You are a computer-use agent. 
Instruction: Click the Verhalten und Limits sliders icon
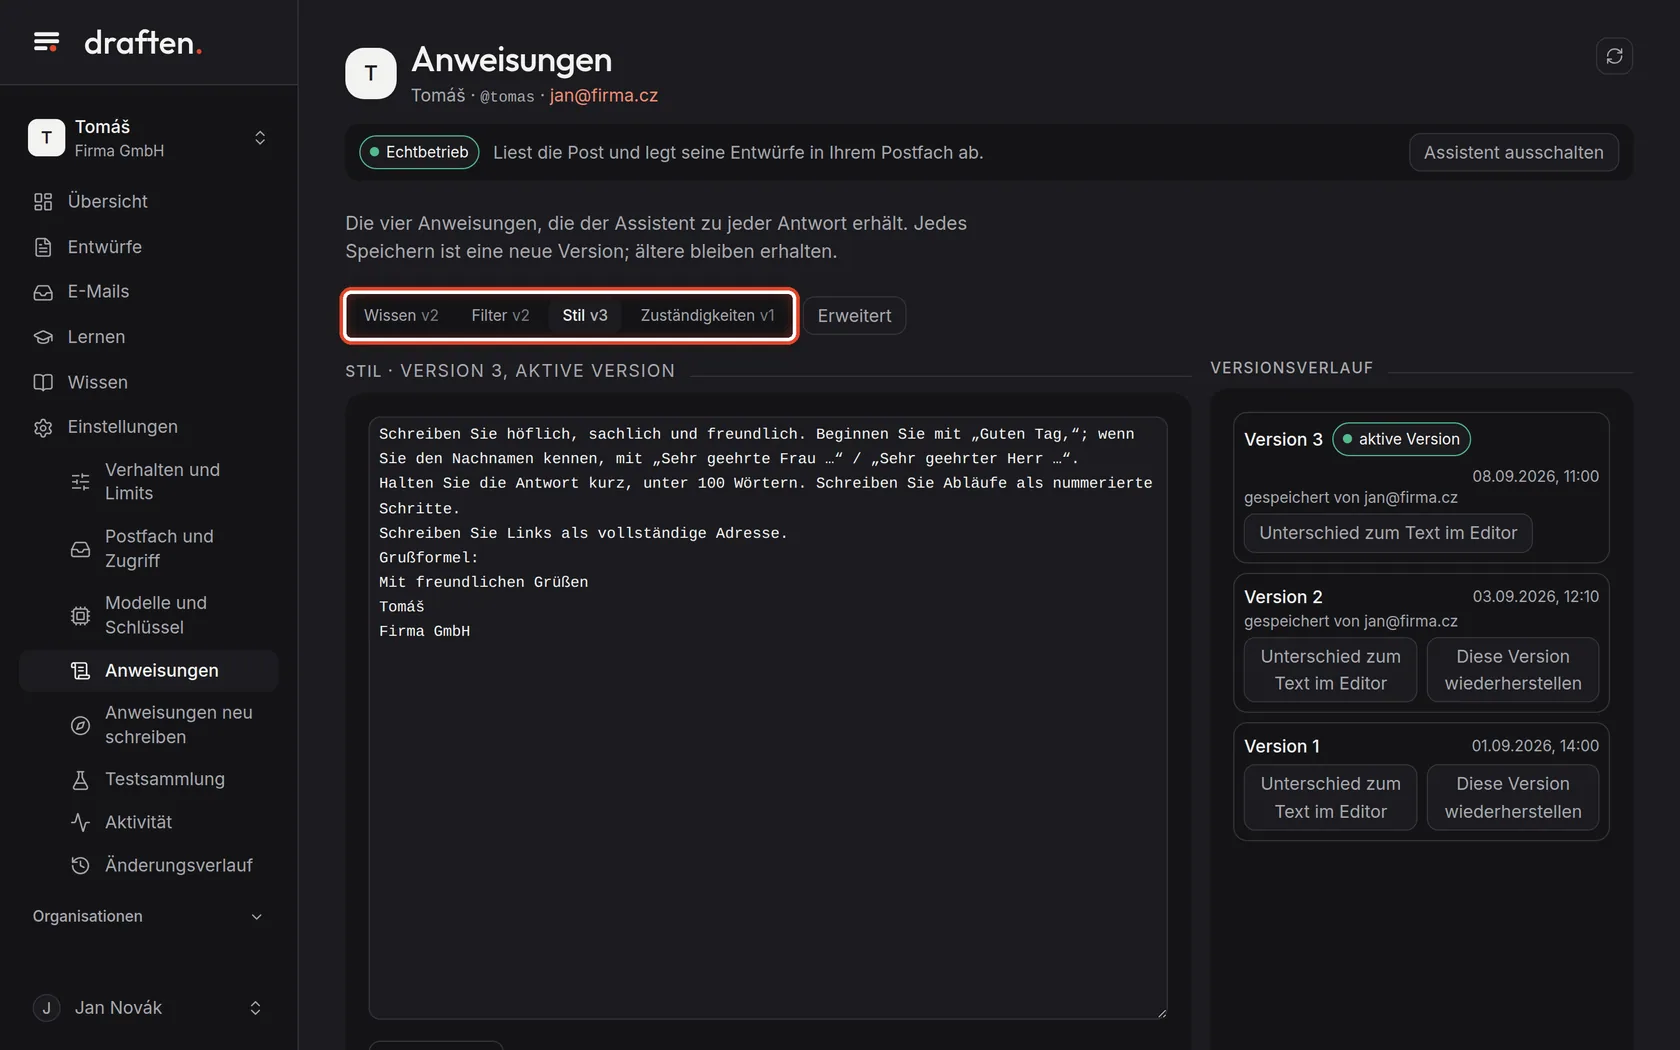(x=81, y=482)
